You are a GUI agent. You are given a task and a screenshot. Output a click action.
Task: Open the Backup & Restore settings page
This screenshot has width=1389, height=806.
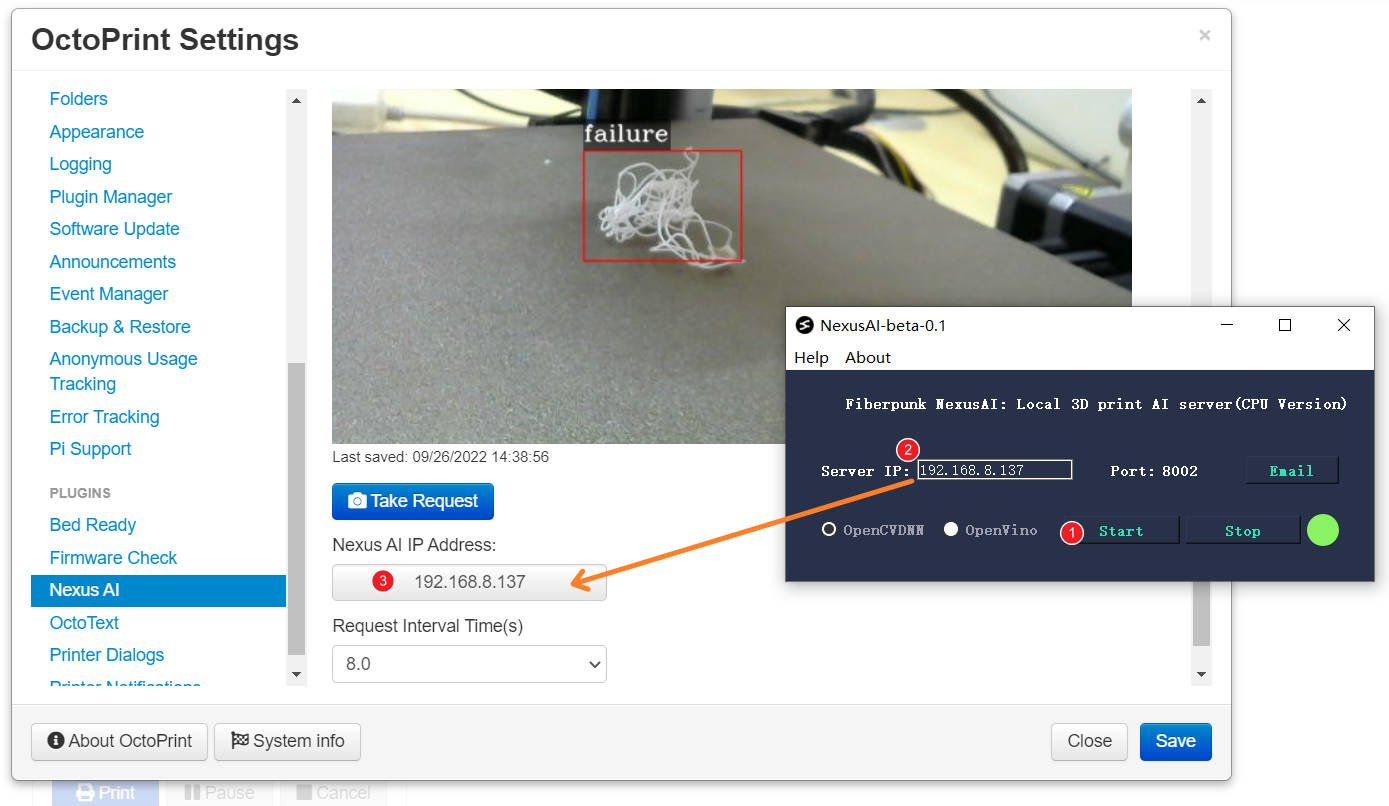point(120,326)
